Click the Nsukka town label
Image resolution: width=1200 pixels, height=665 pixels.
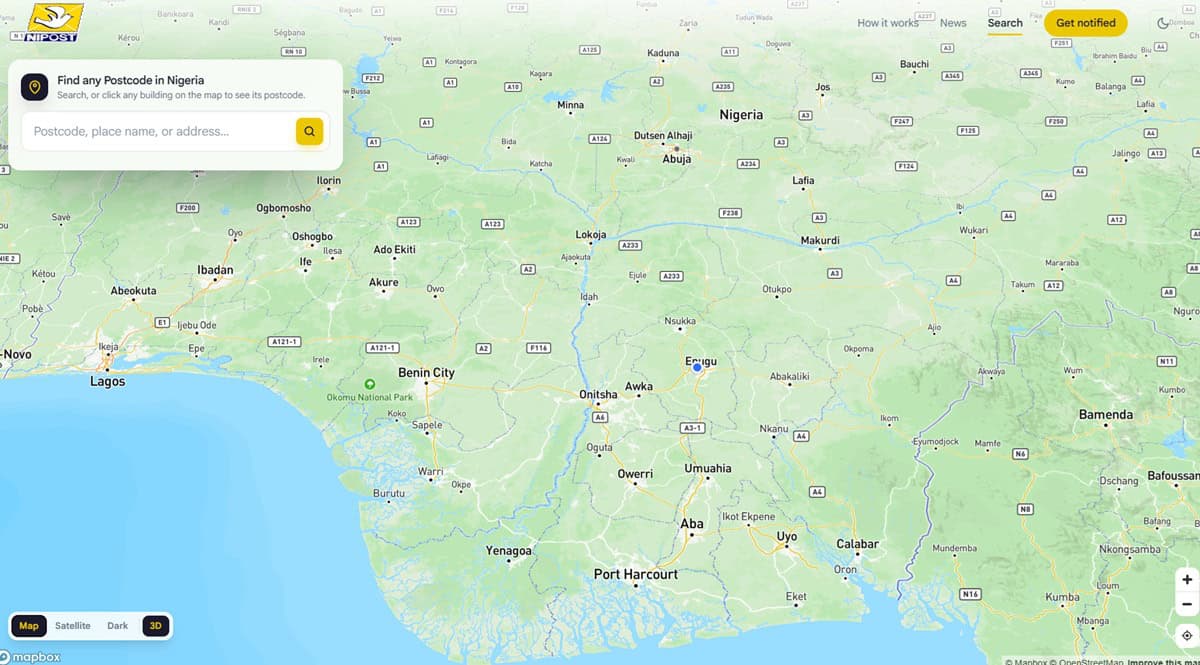click(679, 321)
